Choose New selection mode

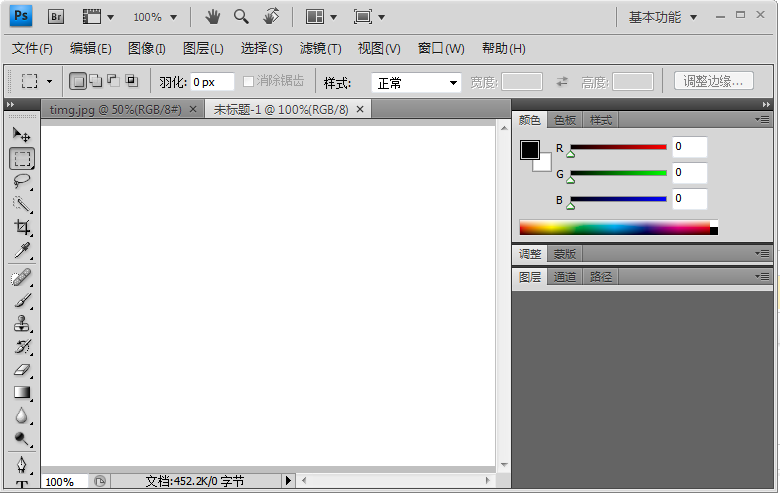click(x=78, y=81)
